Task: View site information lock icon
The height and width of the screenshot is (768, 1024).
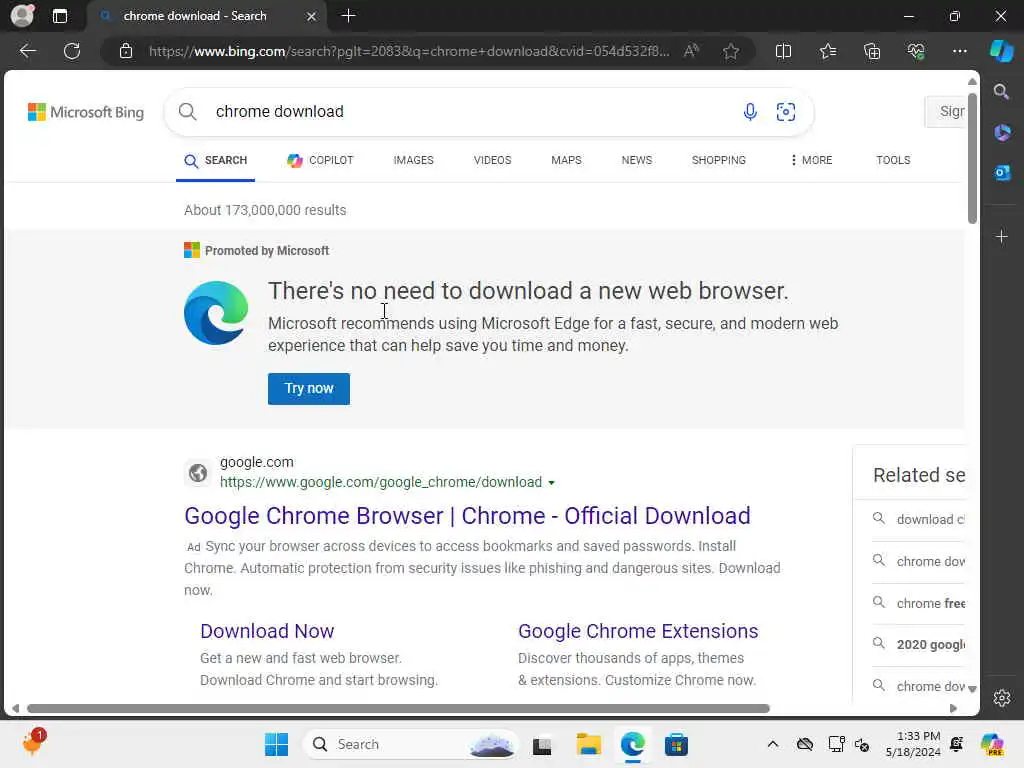Action: click(126, 51)
